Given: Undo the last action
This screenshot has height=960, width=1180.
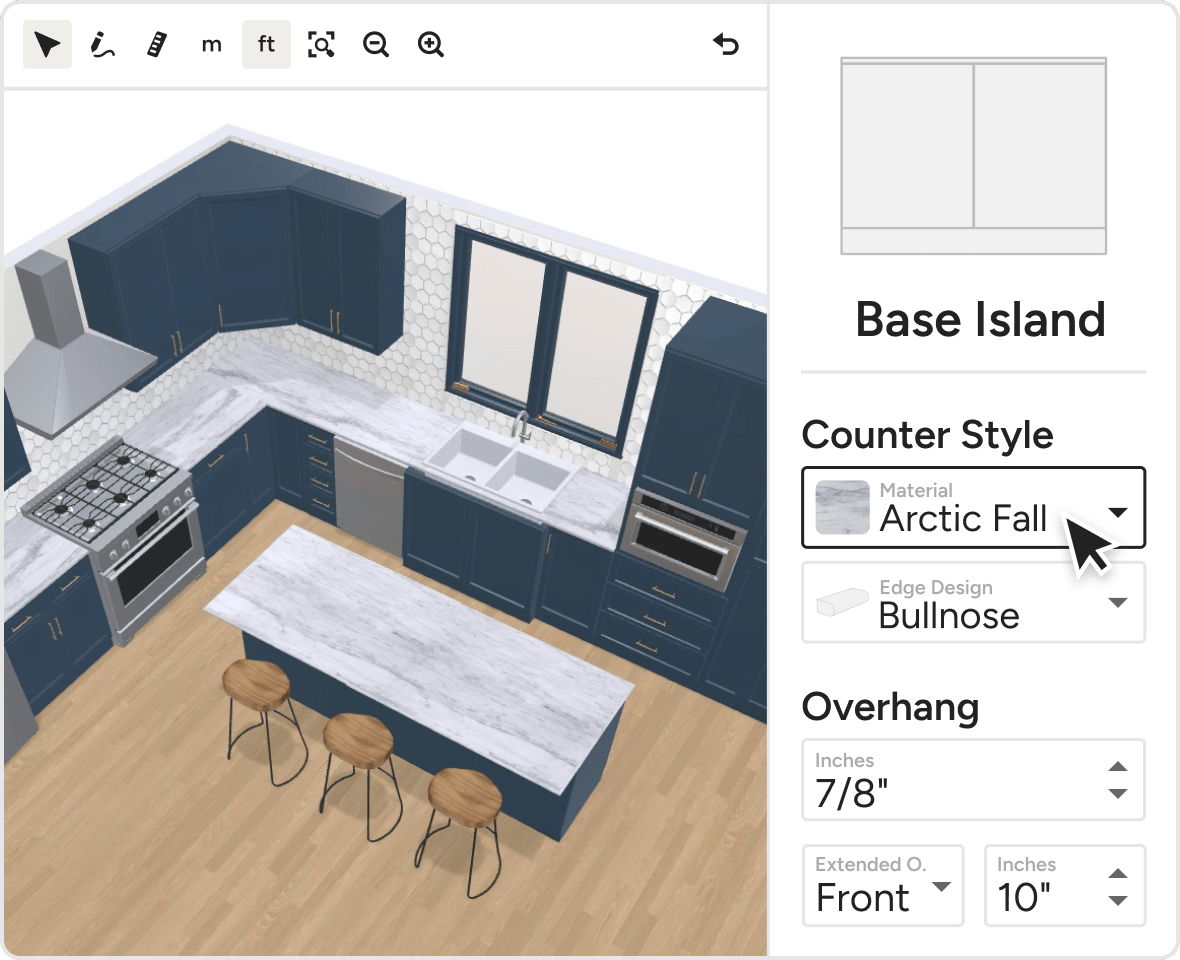Looking at the screenshot, I should point(726,45).
